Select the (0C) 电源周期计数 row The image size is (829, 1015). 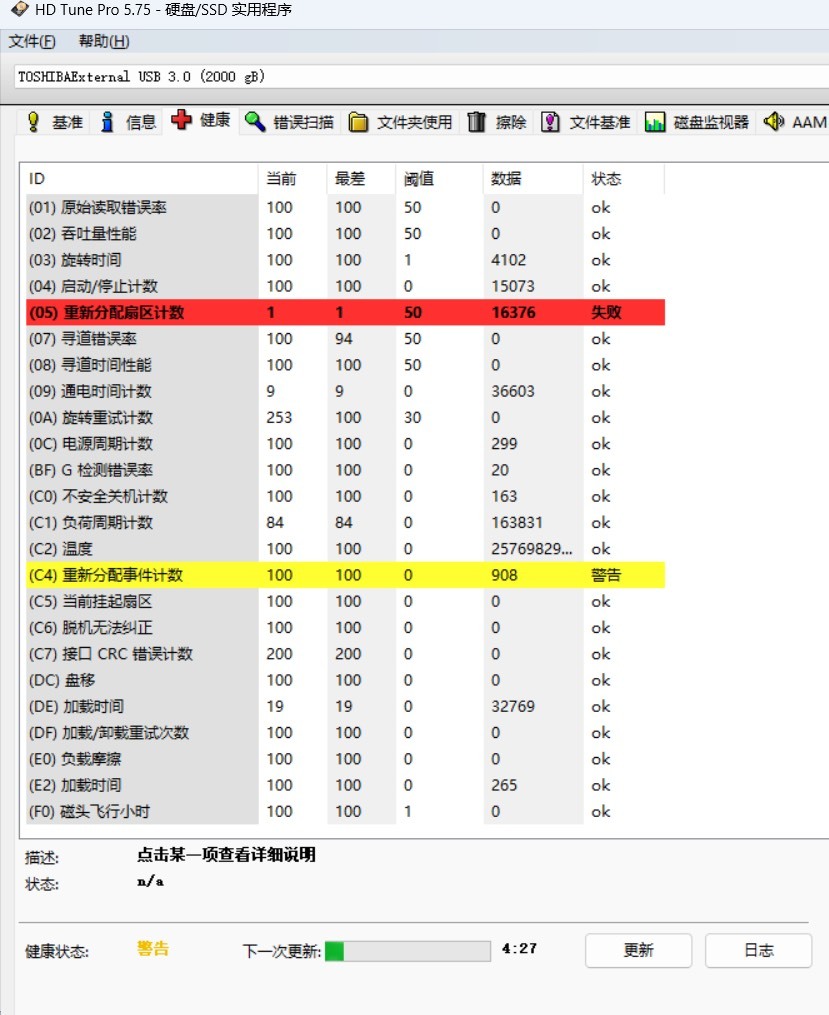346,443
